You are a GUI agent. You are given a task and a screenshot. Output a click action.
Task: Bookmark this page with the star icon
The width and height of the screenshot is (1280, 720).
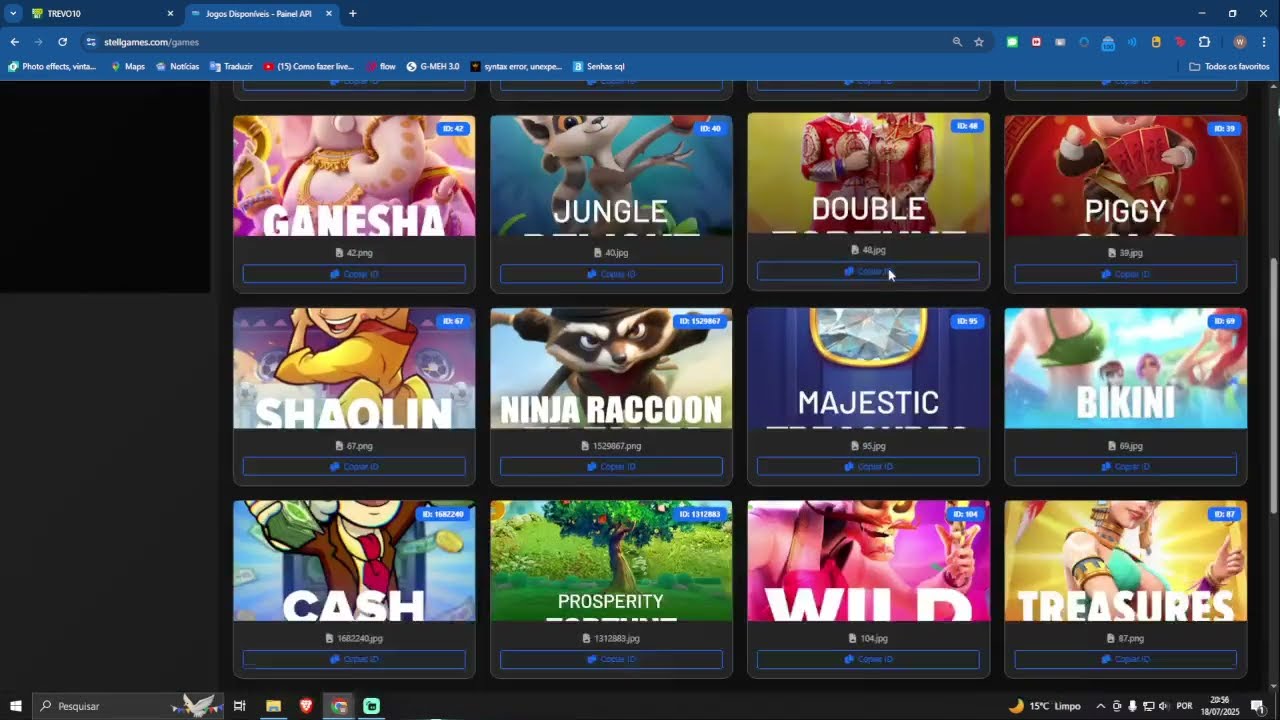pos(979,42)
